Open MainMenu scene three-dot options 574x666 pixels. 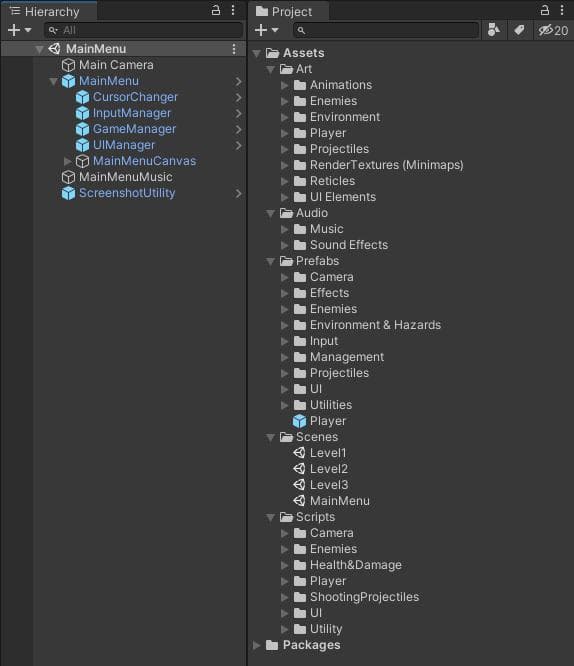[x=234, y=49]
